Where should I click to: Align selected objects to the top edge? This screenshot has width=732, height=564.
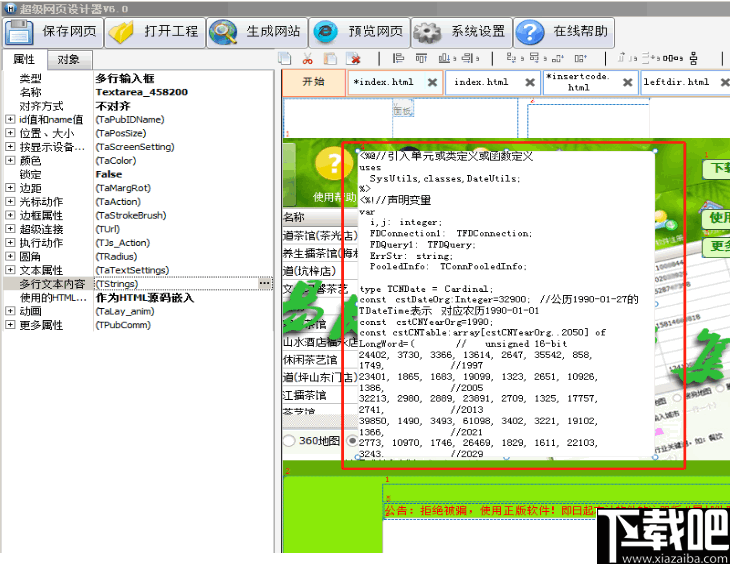[x=421, y=58]
